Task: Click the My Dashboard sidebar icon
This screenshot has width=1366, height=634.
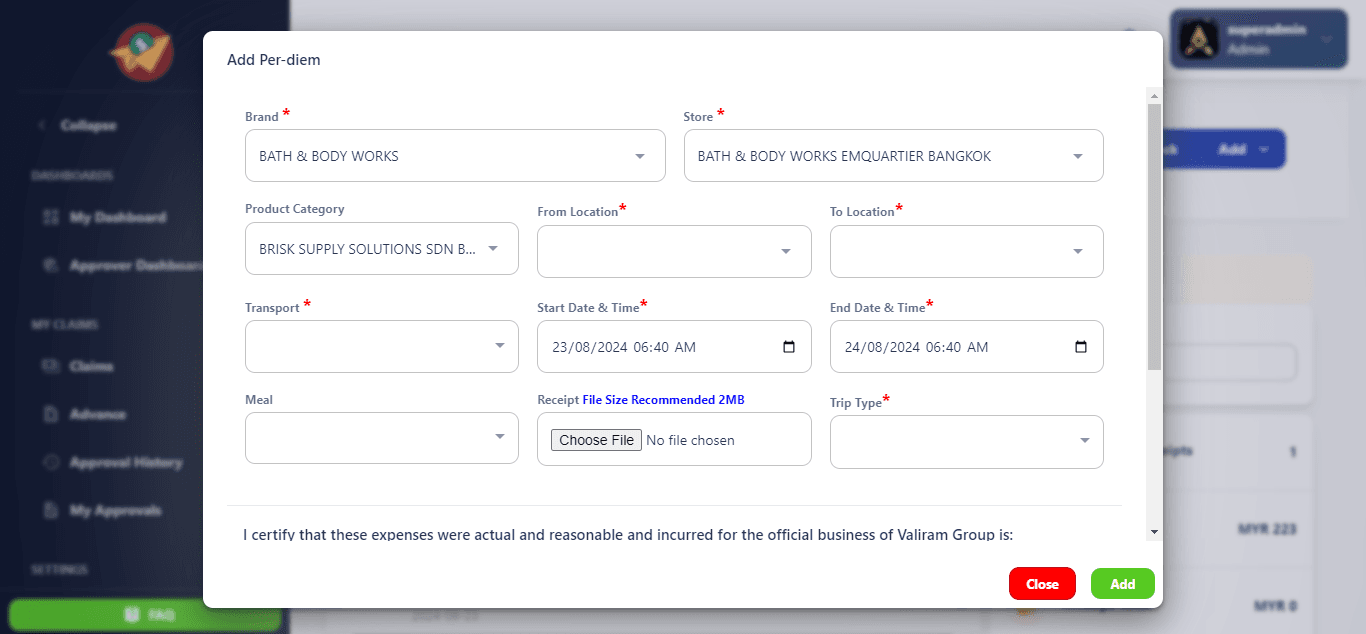Action: click(51, 218)
